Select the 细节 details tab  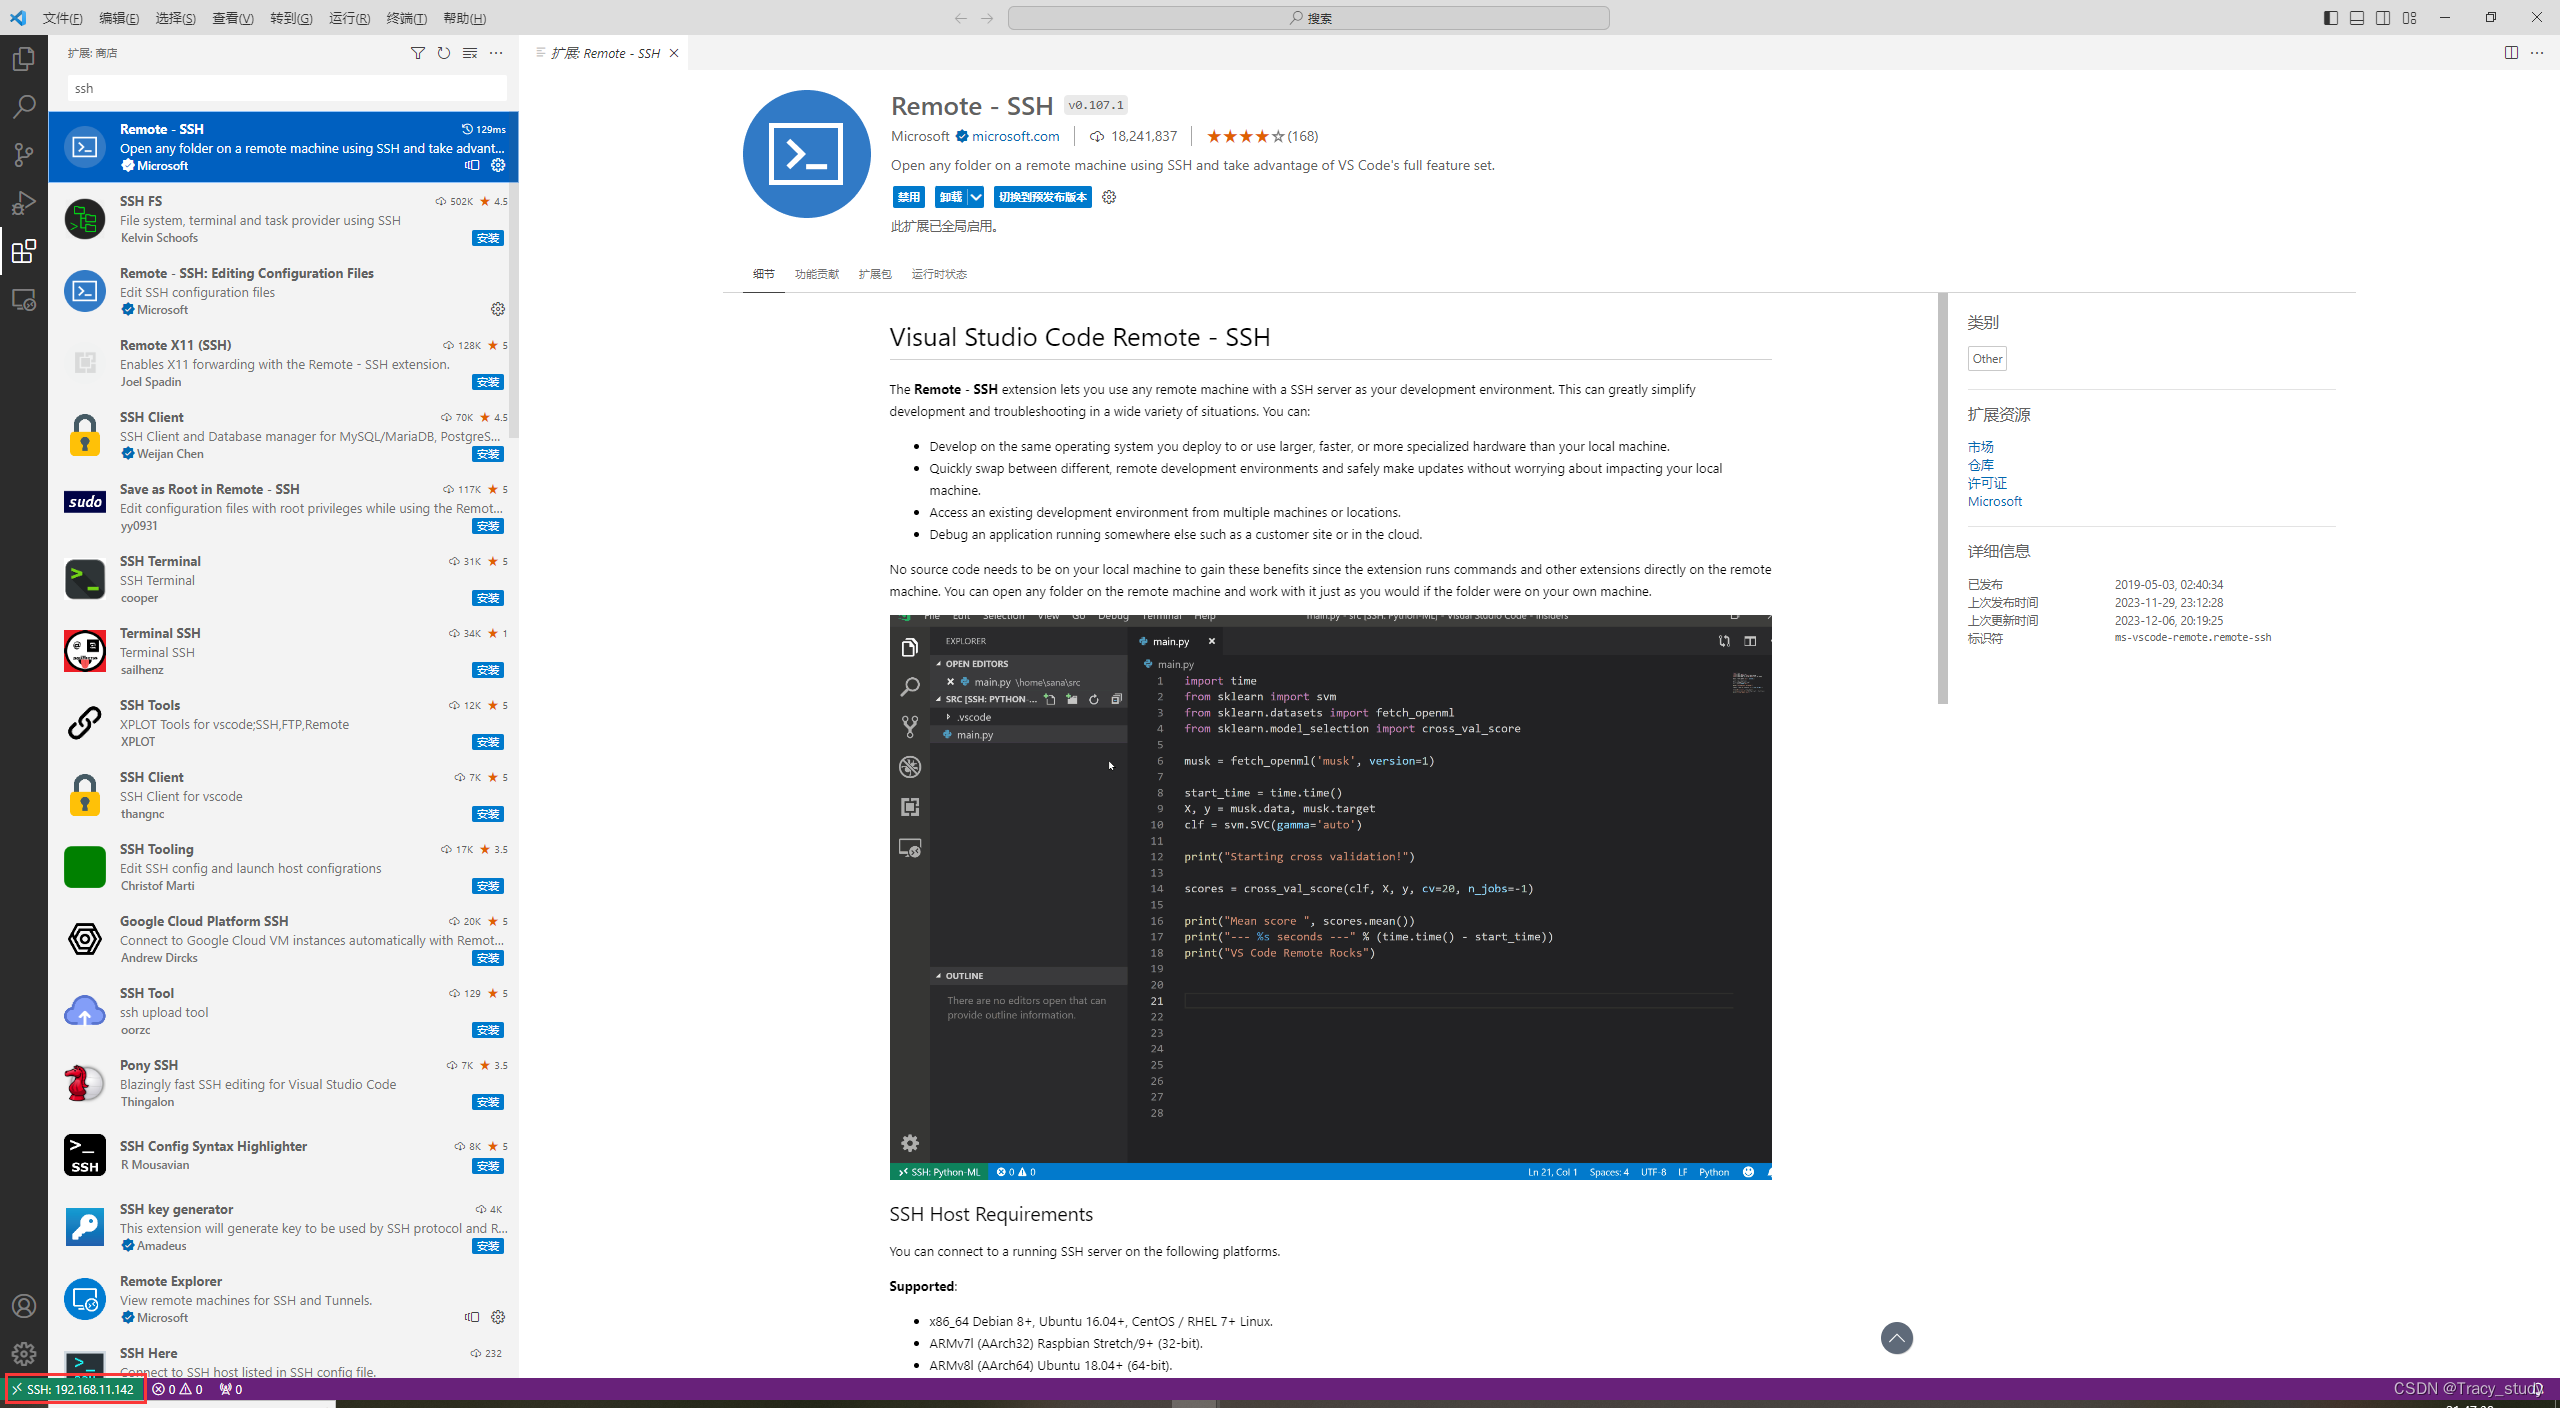coord(764,274)
